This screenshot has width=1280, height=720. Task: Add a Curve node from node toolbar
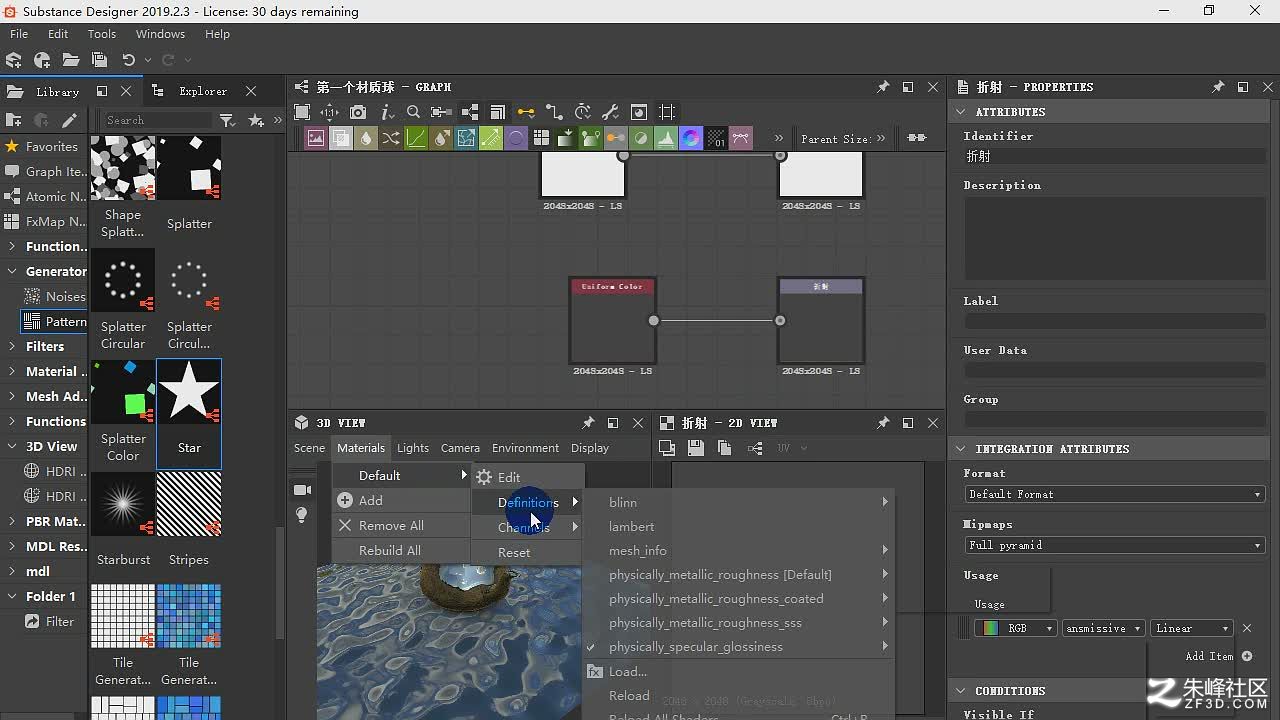(x=416, y=138)
